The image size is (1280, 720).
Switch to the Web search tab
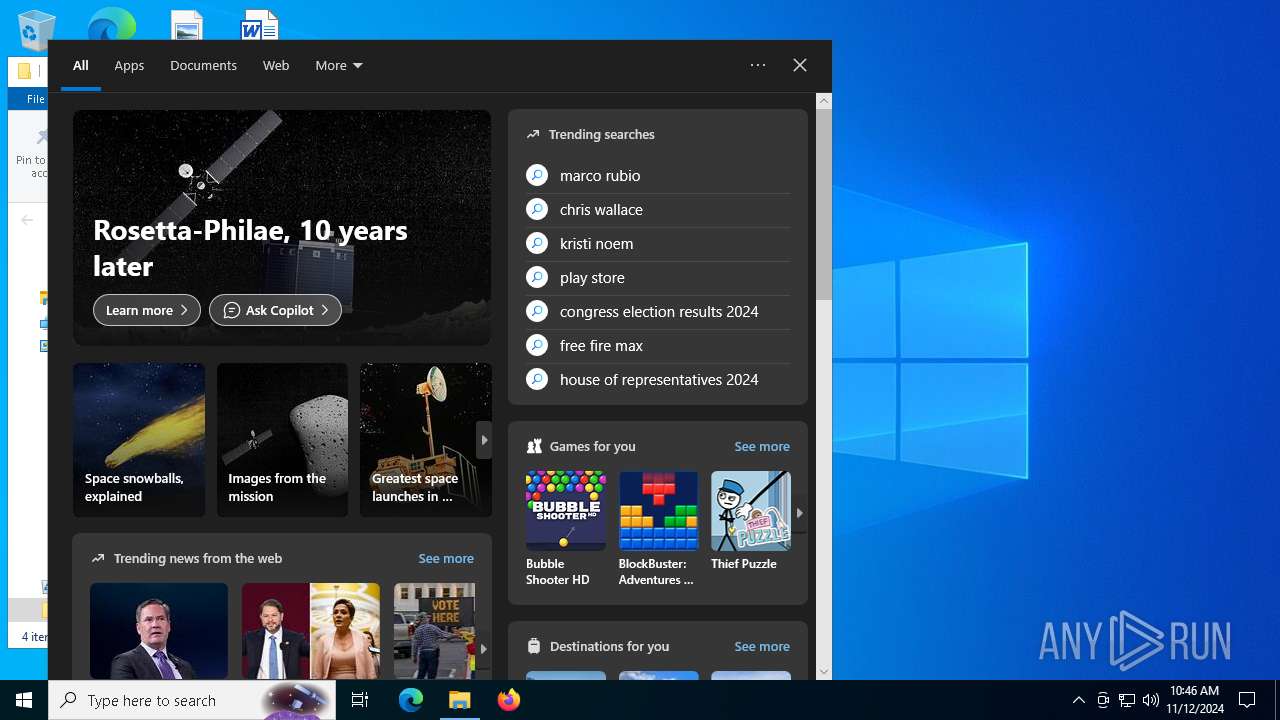click(x=276, y=66)
